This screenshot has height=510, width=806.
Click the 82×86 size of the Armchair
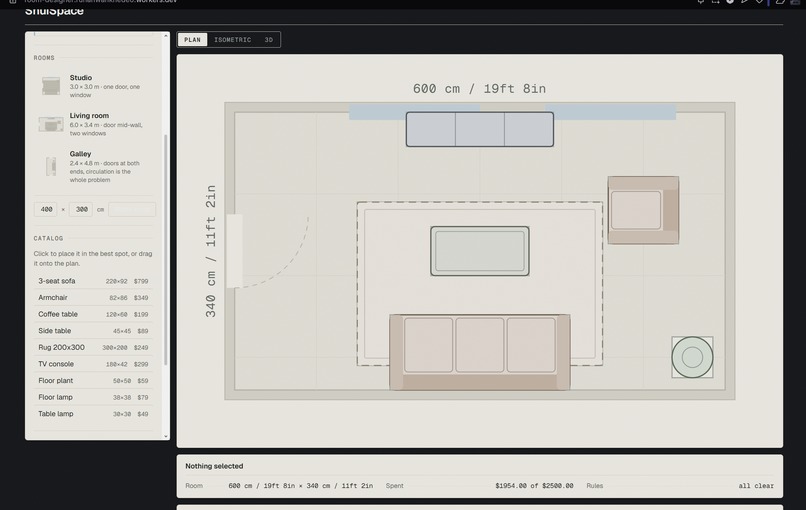point(118,298)
